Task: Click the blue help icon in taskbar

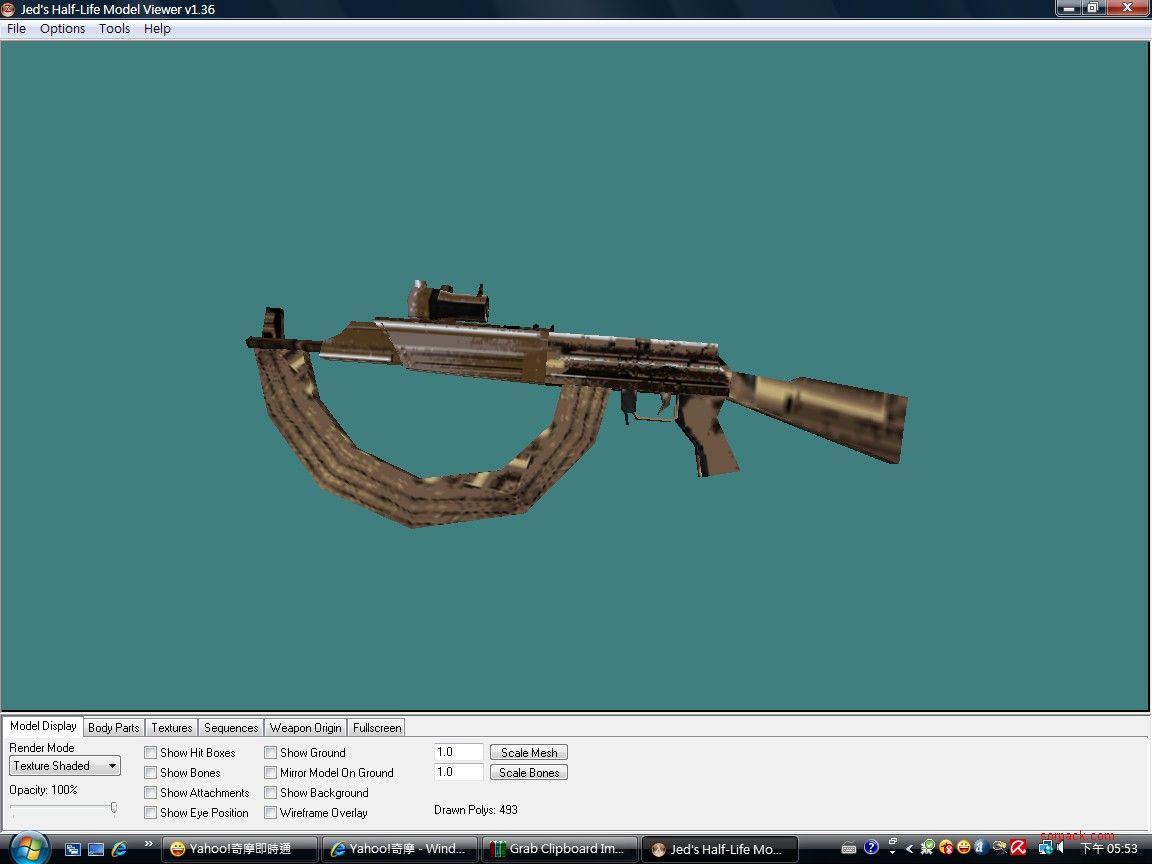Action: coord(871,848)
